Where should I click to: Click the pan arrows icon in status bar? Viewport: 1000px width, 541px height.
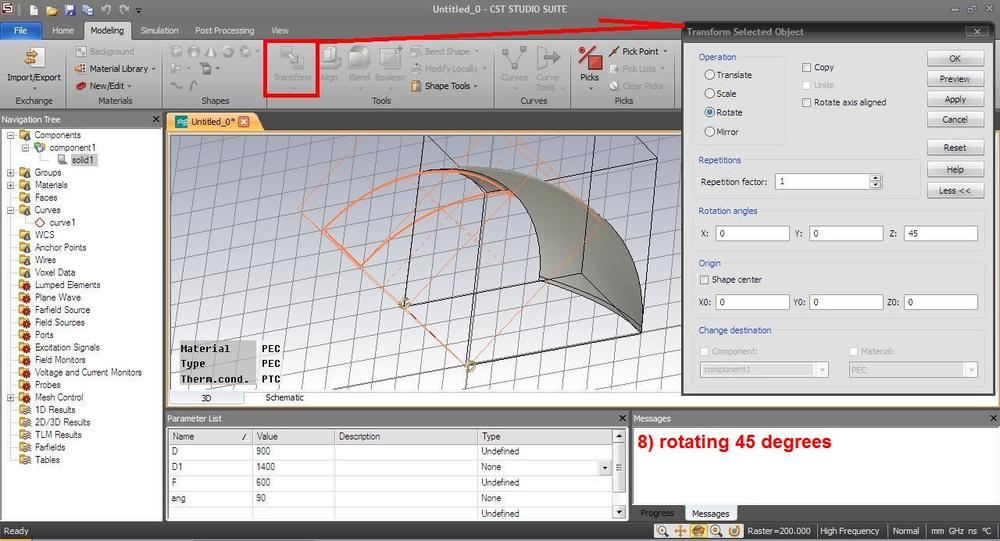[x=680, y=531]
